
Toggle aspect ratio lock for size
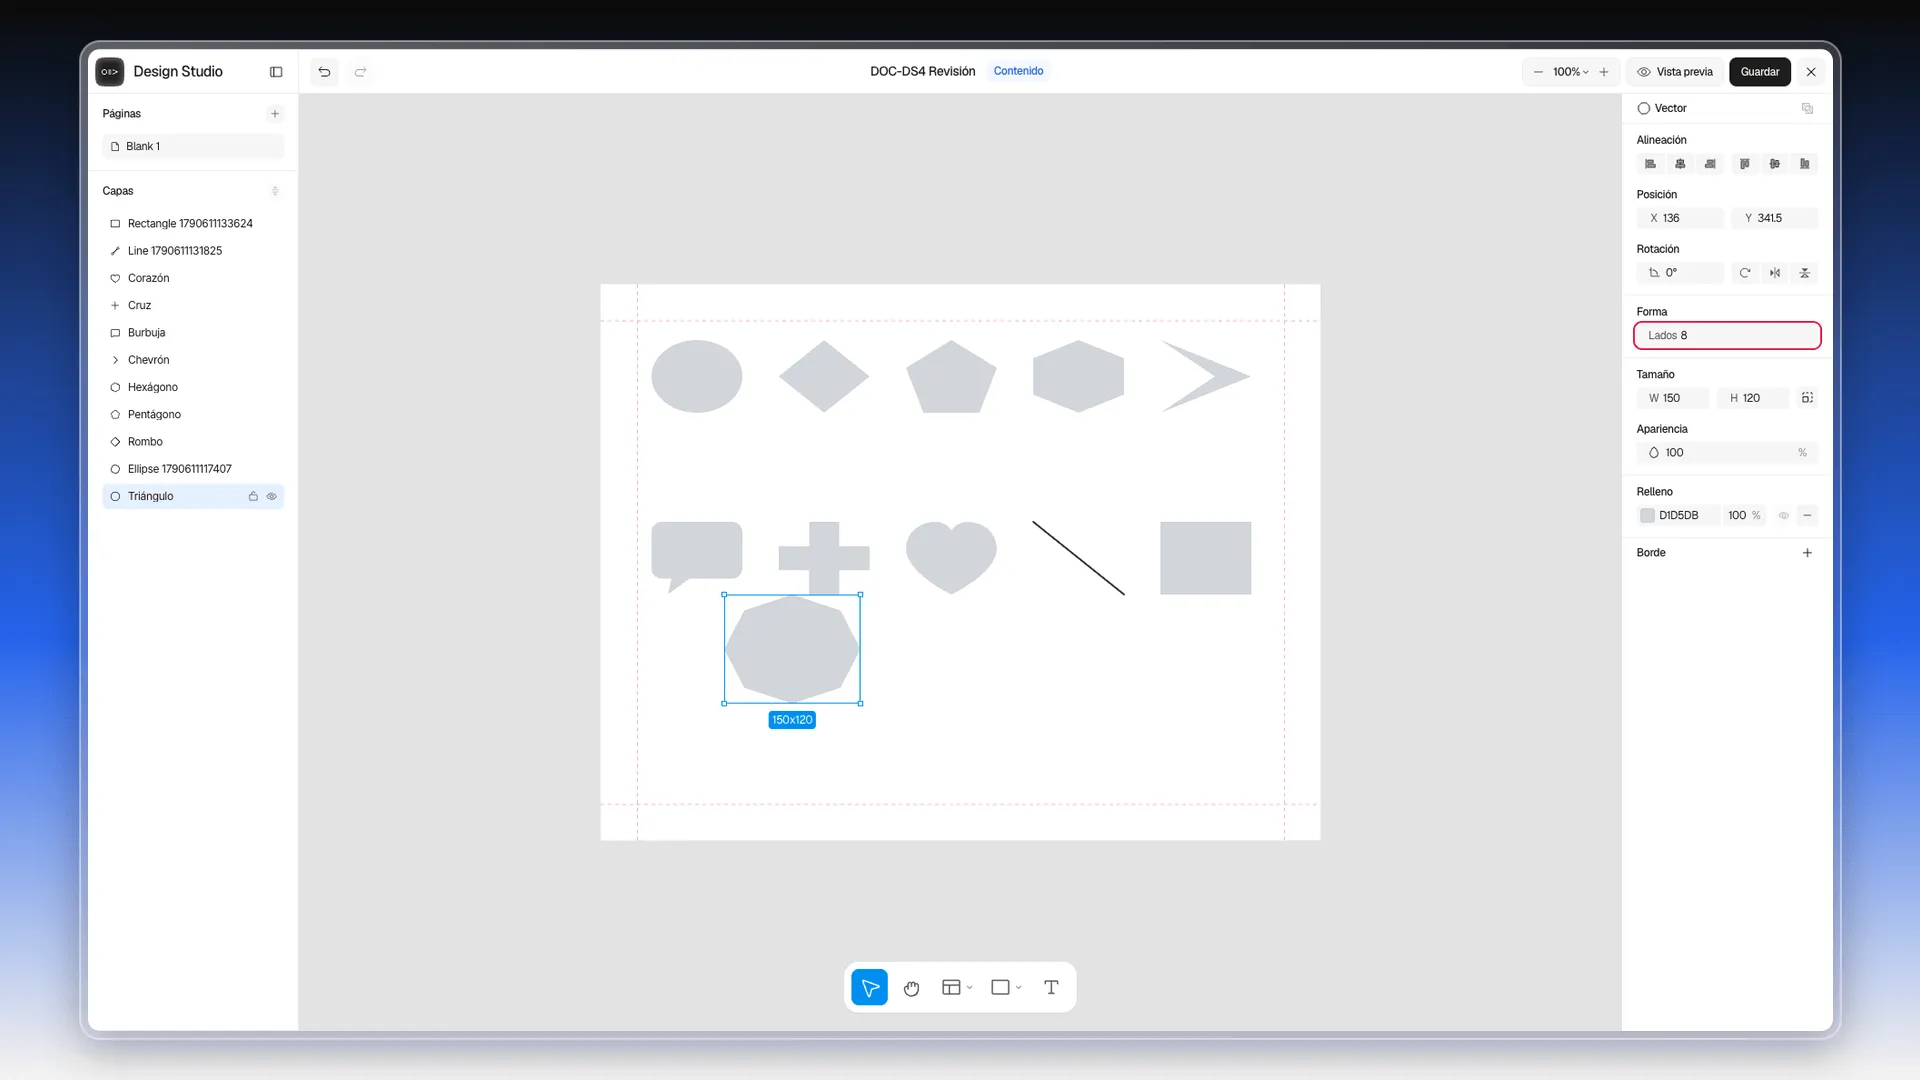click(x=1807, y=398)
